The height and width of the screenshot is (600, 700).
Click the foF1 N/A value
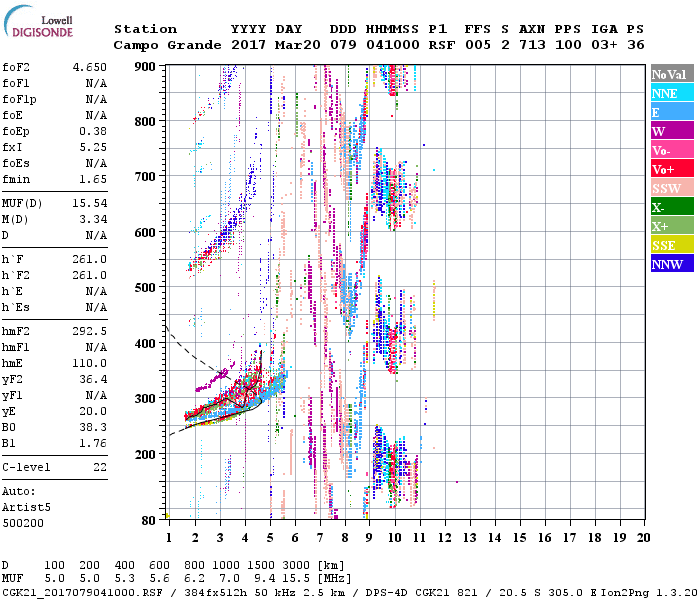[96, 83]
